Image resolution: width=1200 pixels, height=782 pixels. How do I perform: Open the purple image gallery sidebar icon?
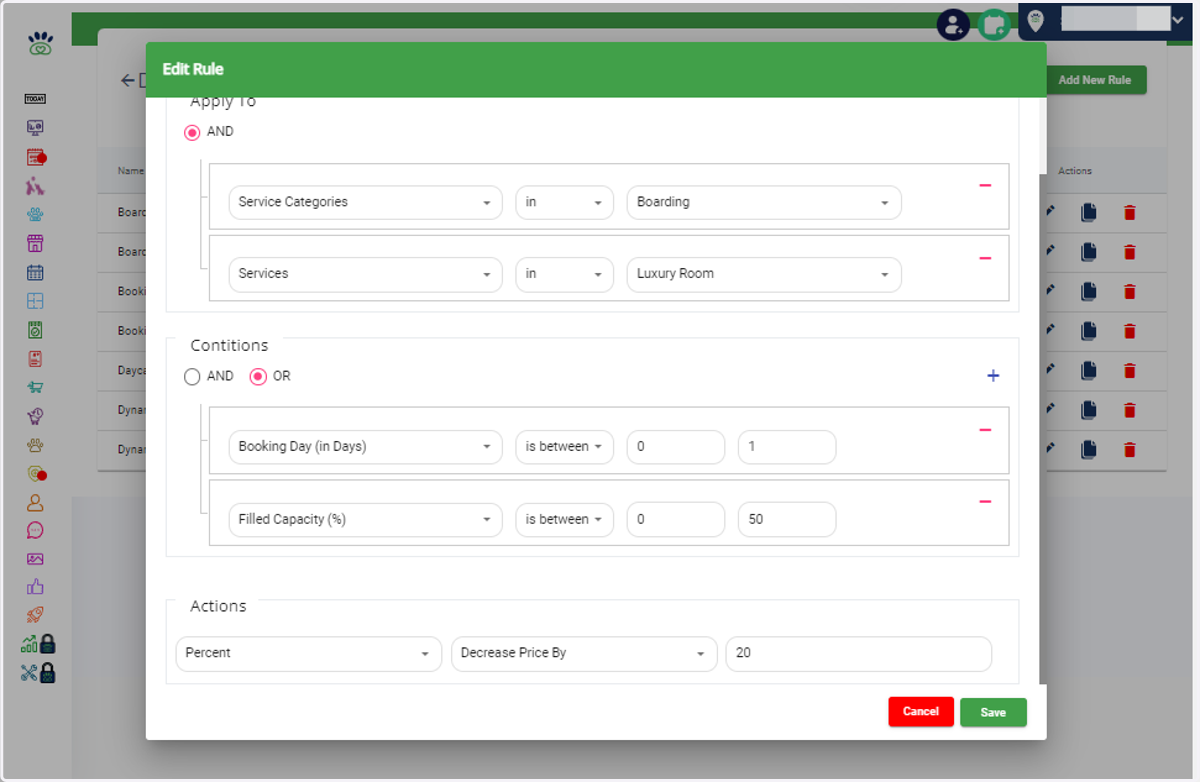(35, 559)
